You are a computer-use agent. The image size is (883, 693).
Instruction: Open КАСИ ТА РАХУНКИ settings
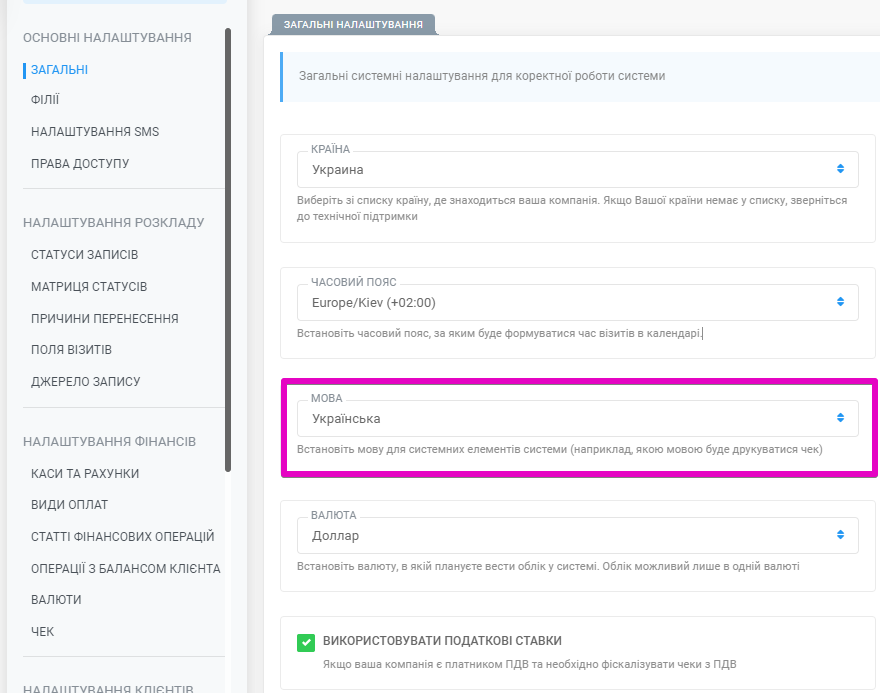point(85,474)
